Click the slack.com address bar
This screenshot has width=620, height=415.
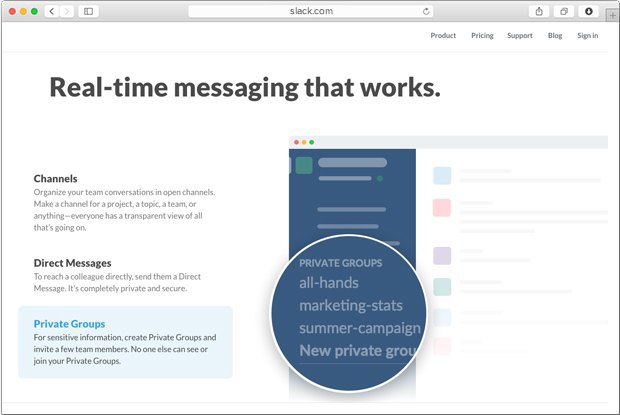coord(311,11)
